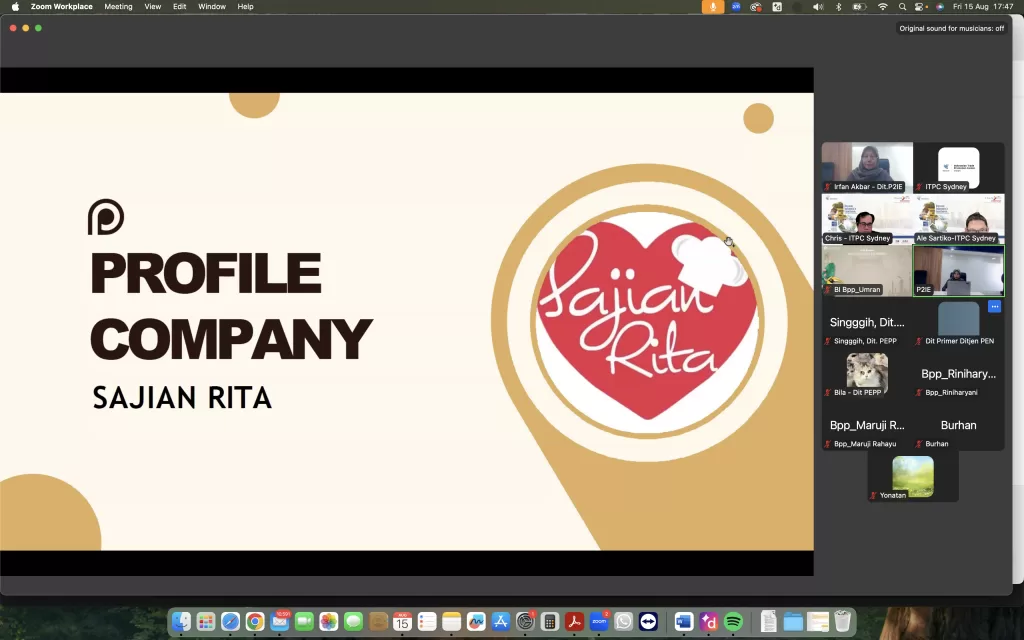The height and width of the screenshot is (640, 1024).
Task: Toggle Original sound for musicians button
Action: tap(951, 28)
